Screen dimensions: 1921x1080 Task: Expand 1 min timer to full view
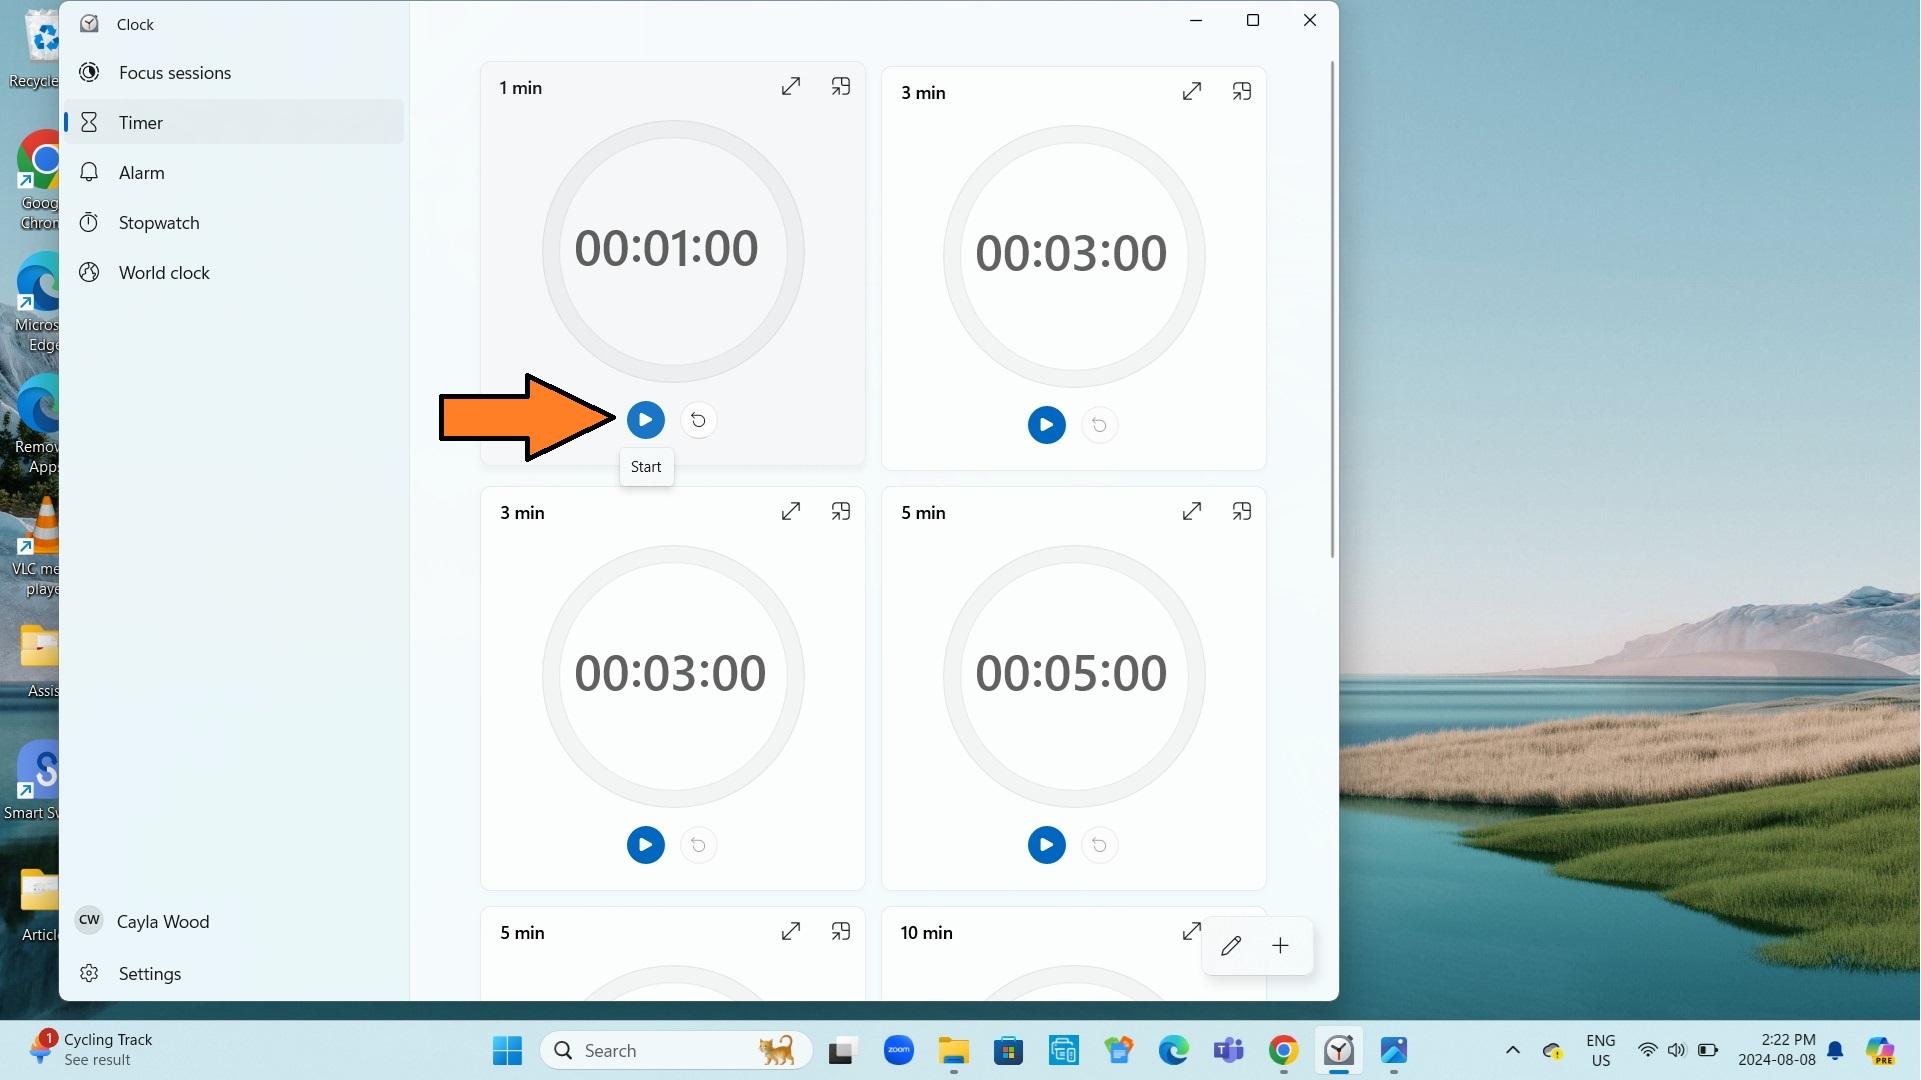click(788, 86)
